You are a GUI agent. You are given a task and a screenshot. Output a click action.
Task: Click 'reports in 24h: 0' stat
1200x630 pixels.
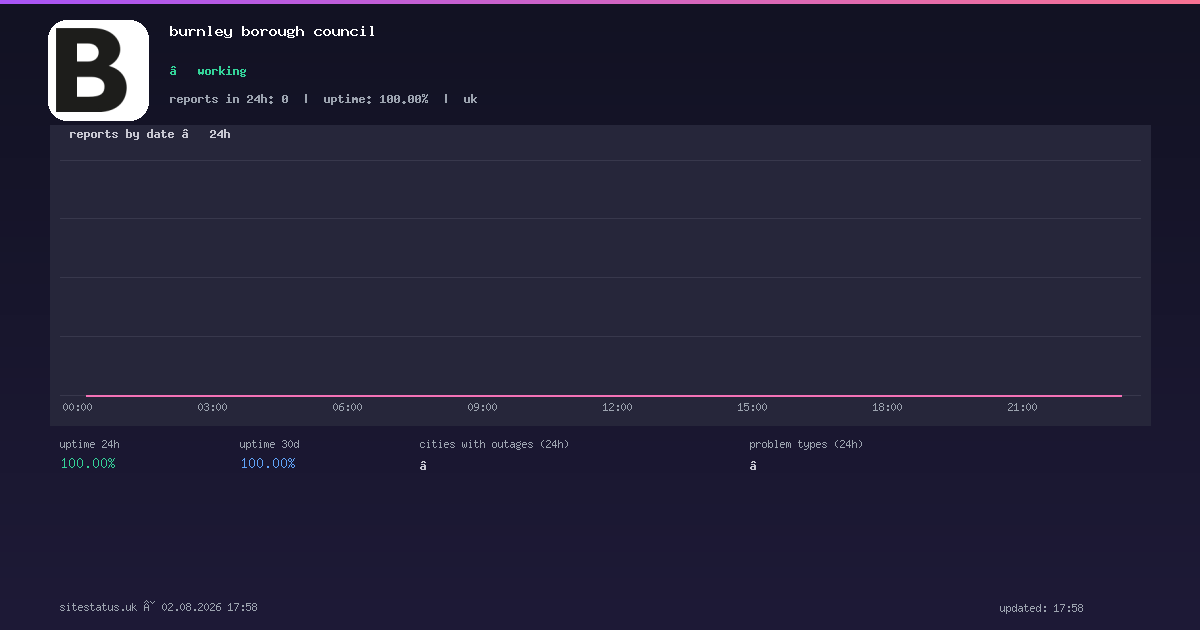[229, 99]
